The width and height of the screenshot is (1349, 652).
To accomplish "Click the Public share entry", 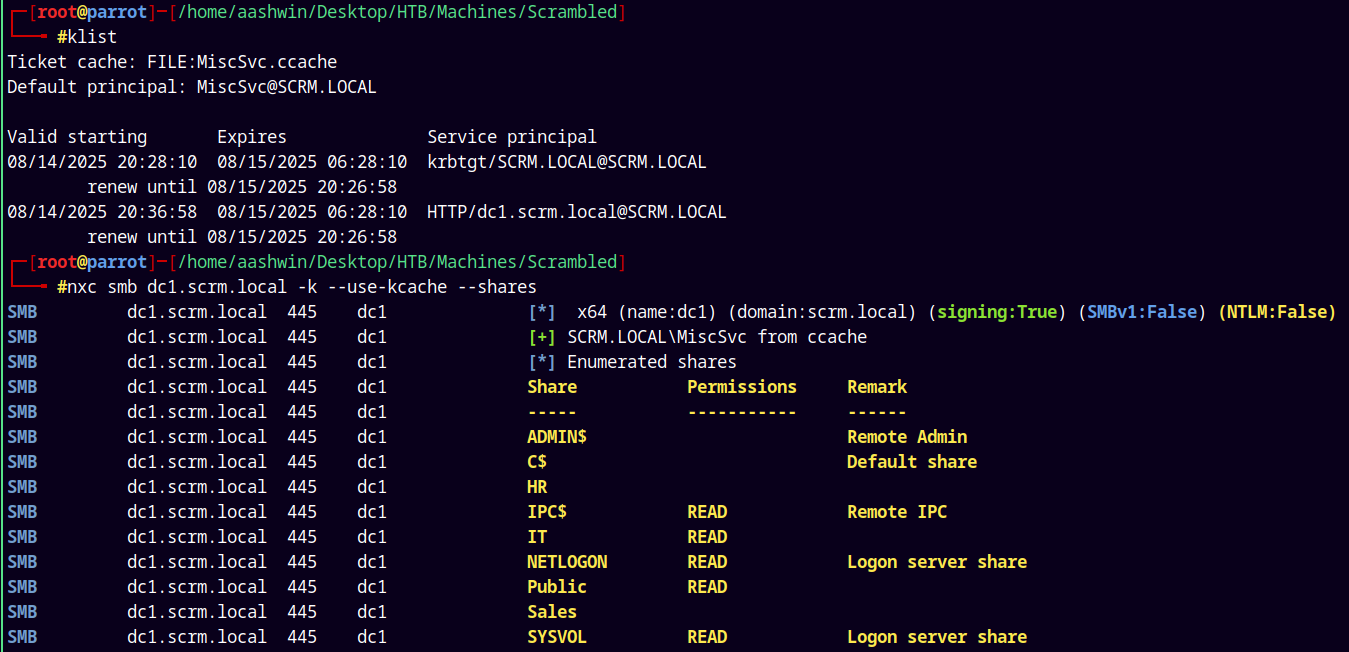I will click(x=557, y=587).
